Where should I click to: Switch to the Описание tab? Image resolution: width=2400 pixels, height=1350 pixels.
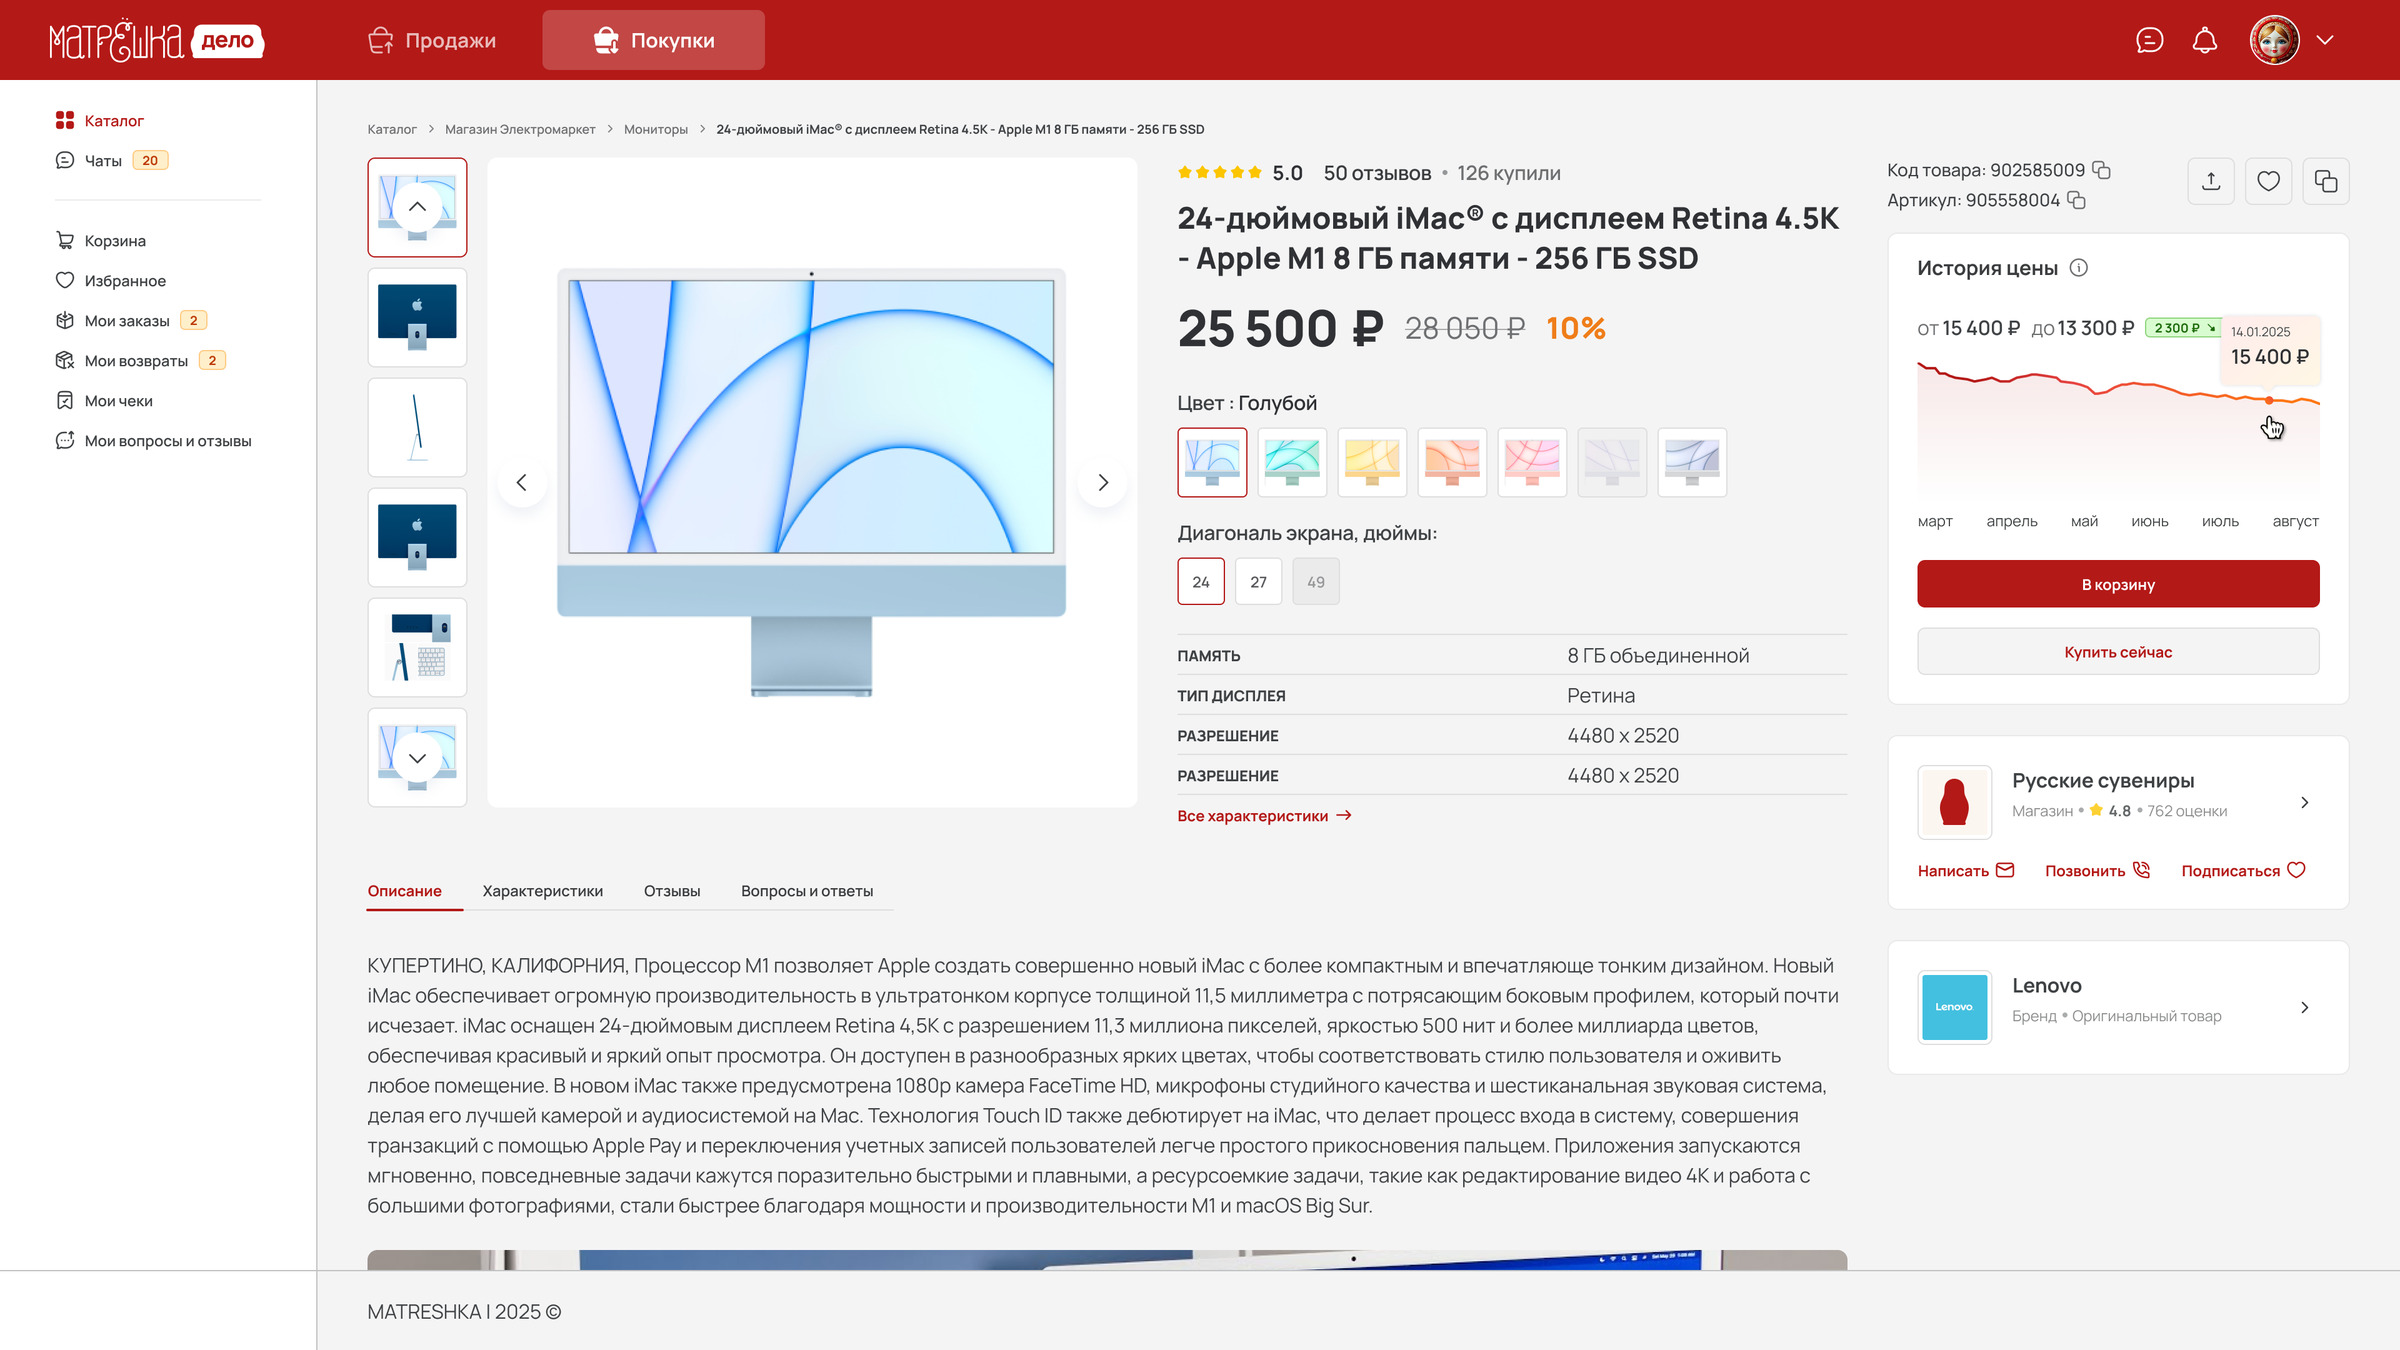point(404,891)
